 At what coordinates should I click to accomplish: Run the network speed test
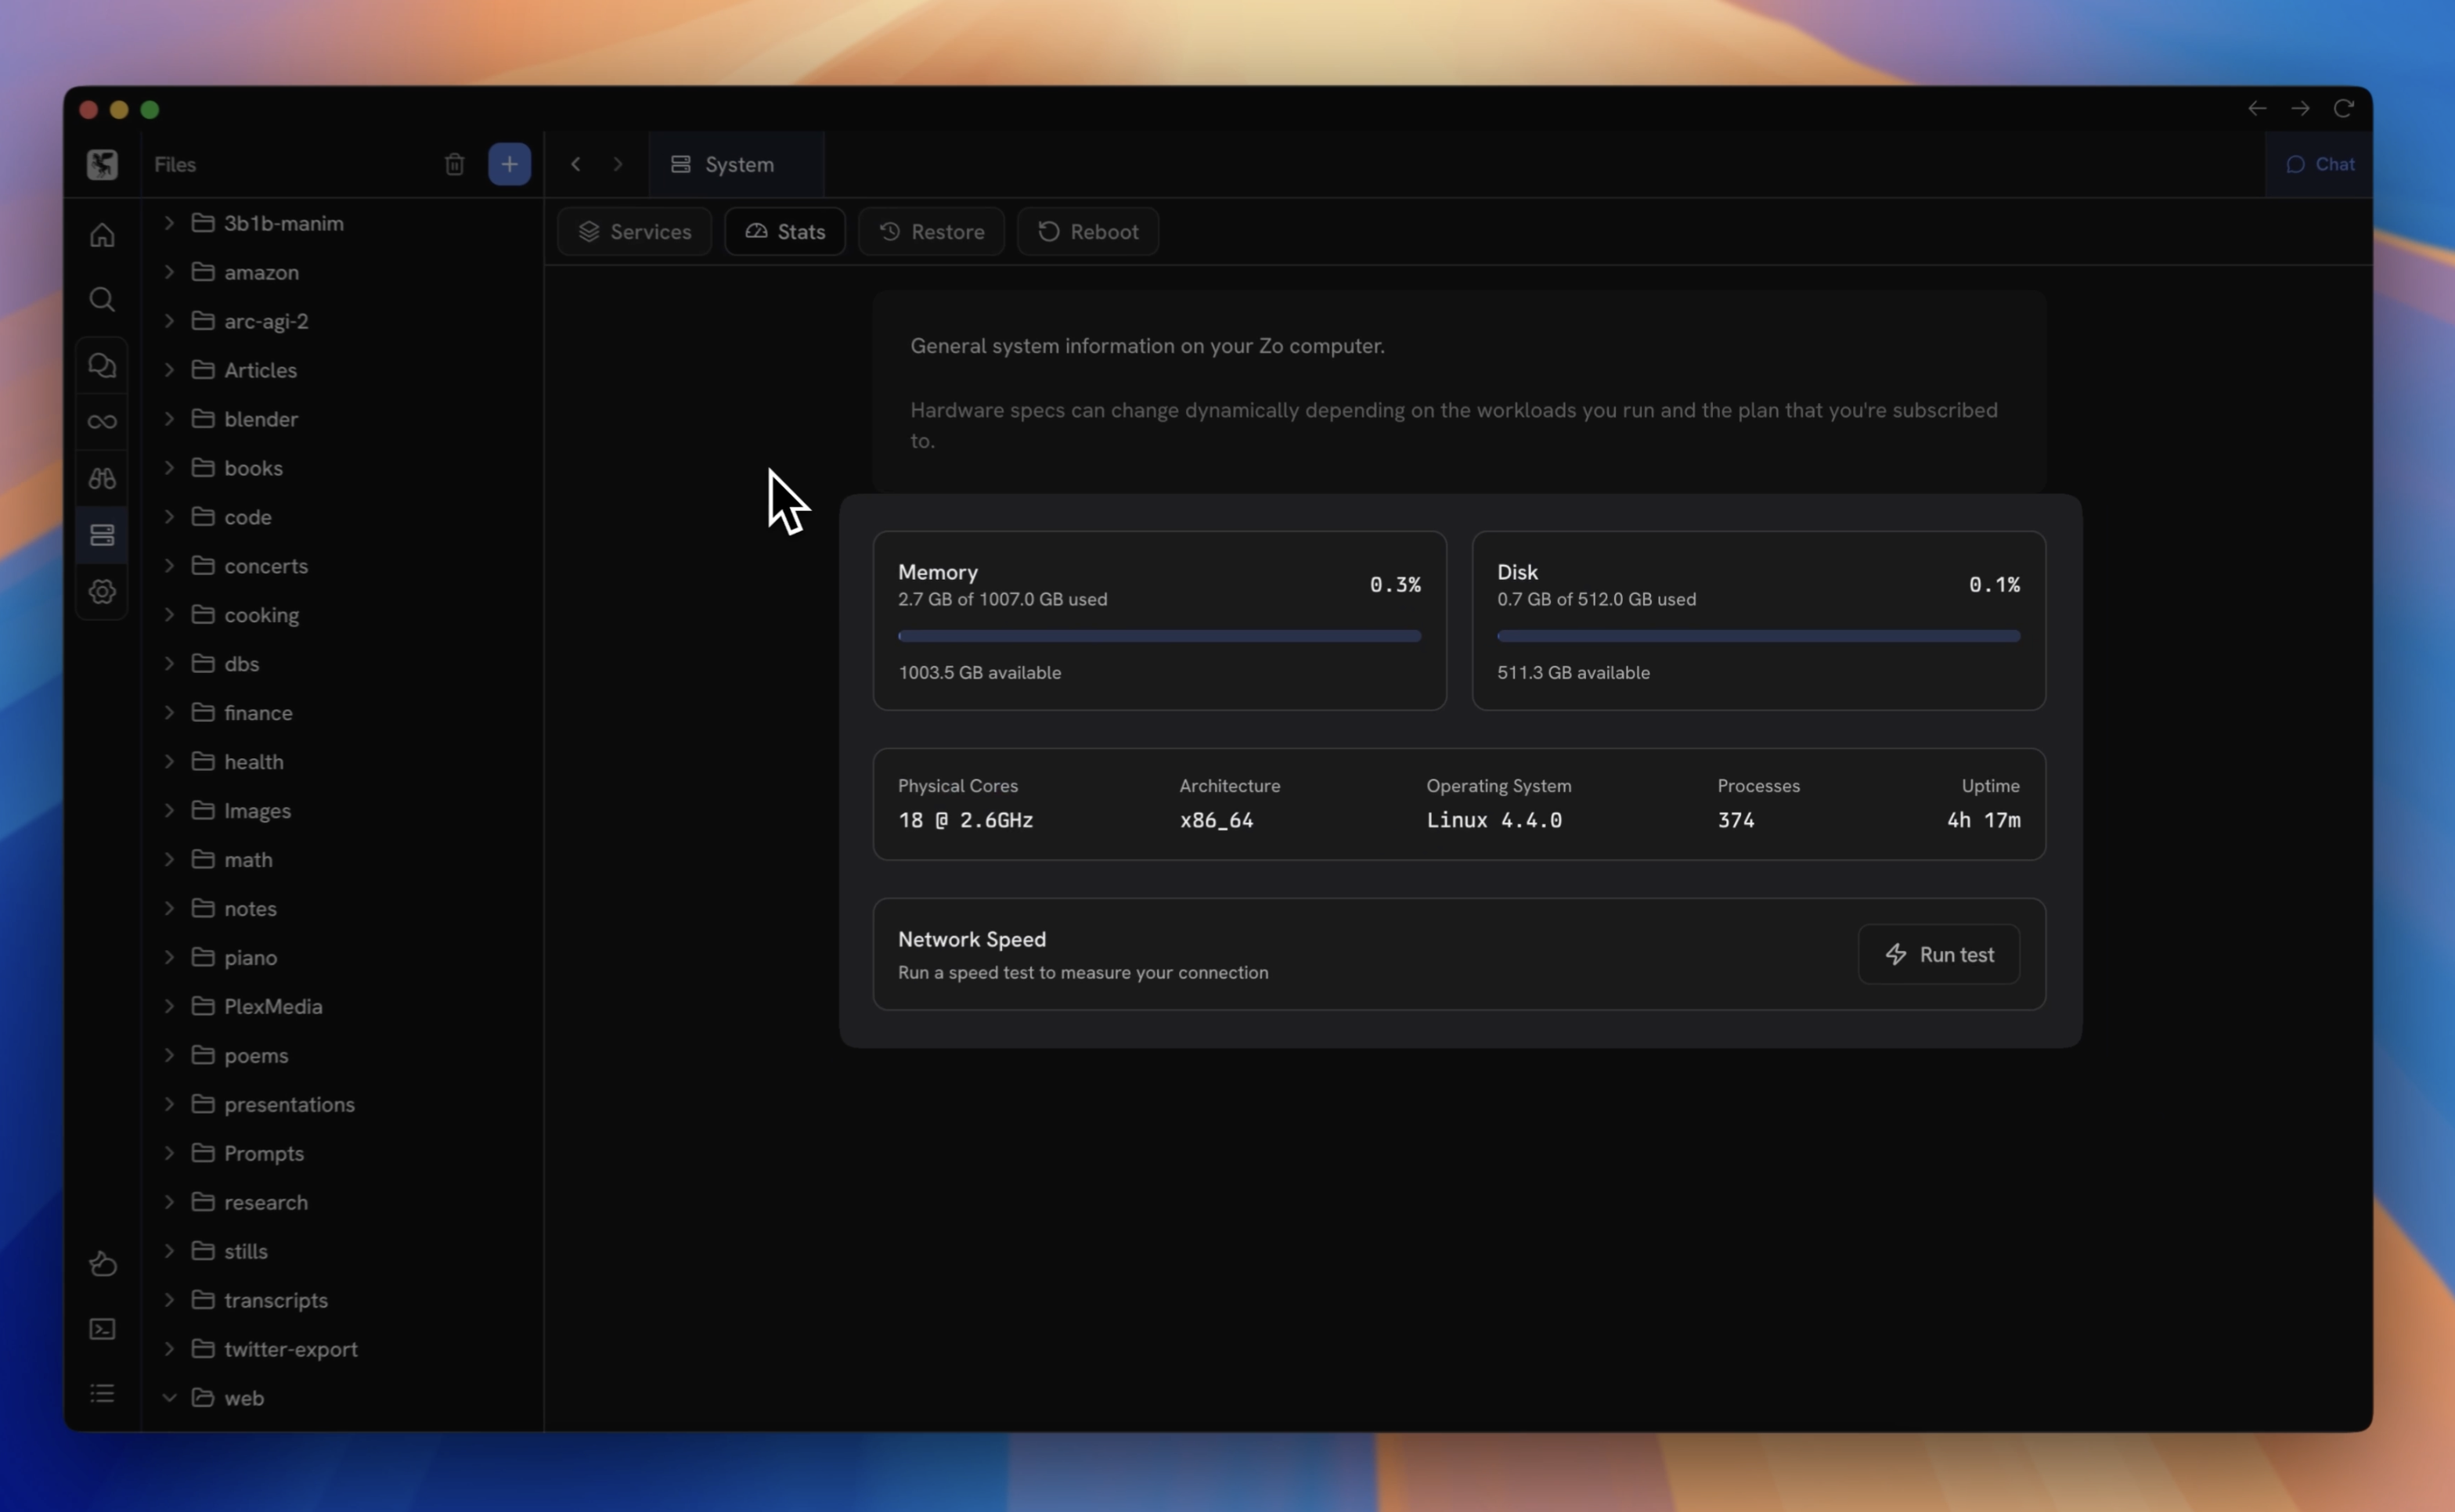pos(1938,955)
